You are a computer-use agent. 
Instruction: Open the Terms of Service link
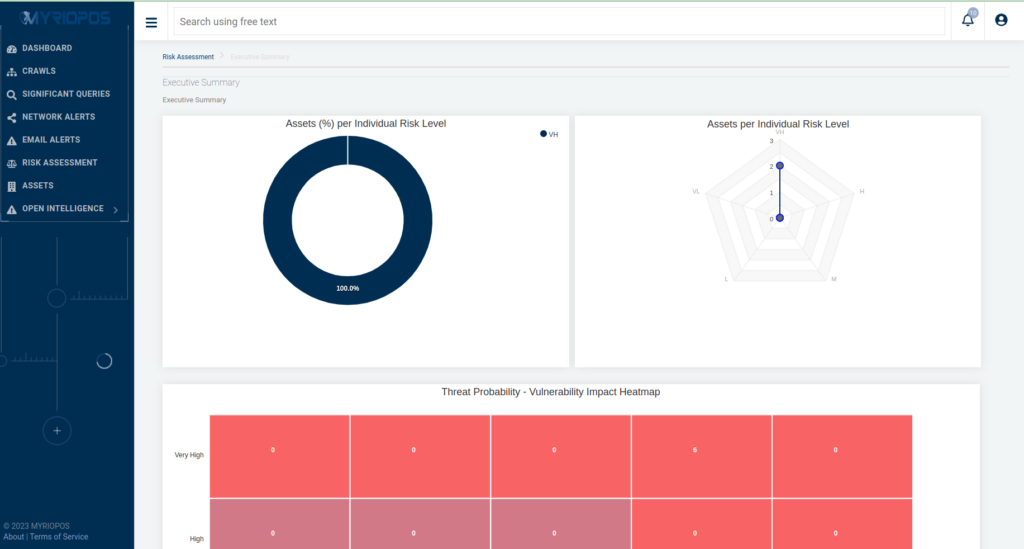tap(59, 537)
